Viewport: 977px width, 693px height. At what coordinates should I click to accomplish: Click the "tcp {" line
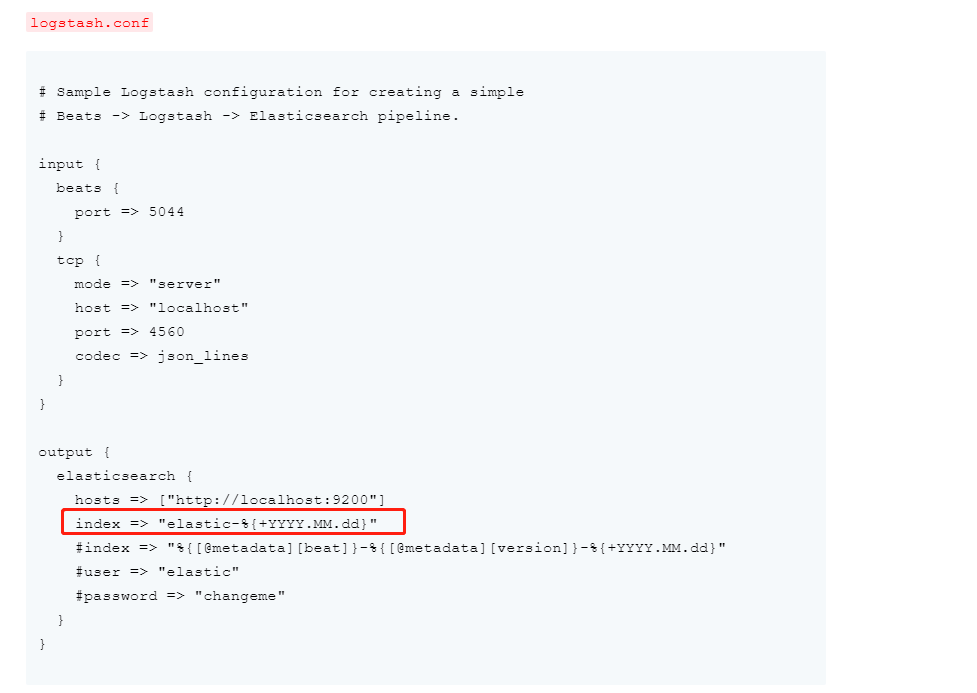click(x=76, y=260)
